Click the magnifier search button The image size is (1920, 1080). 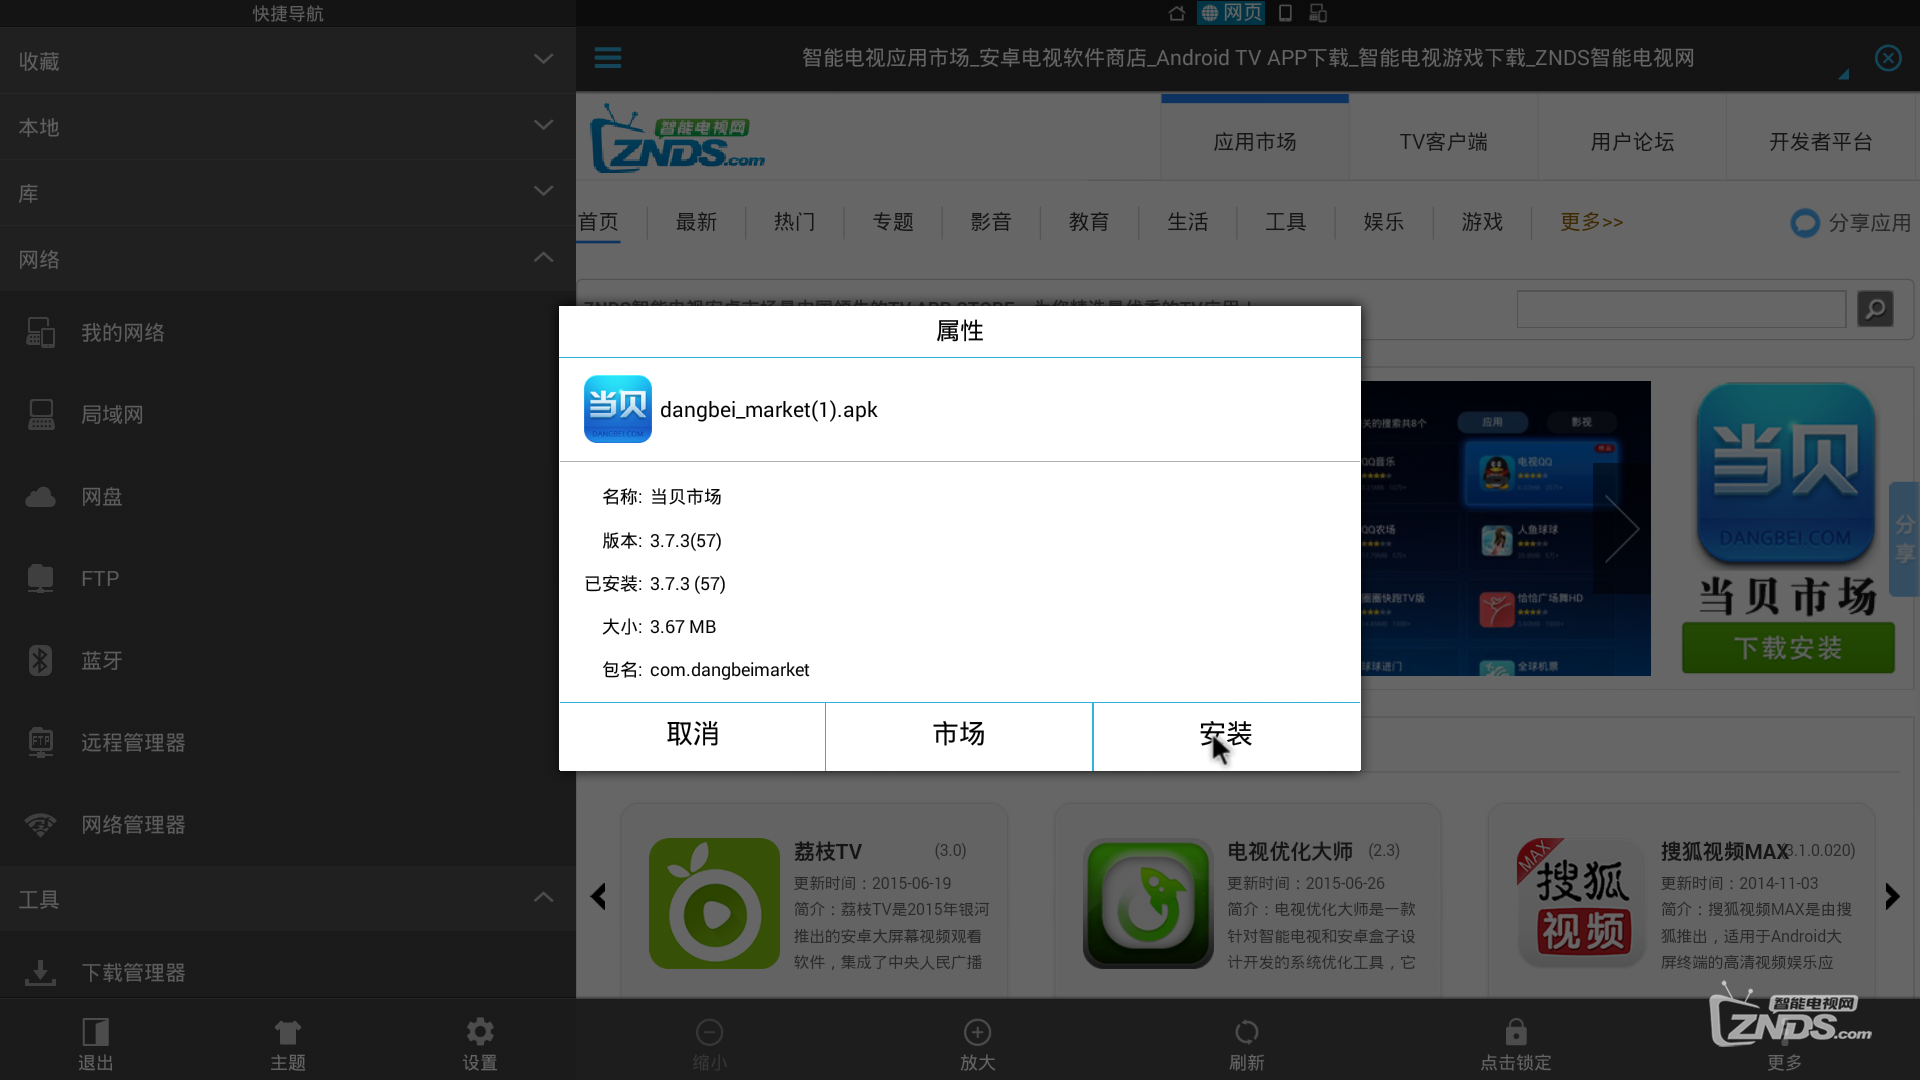click(x=1875, y=309)
